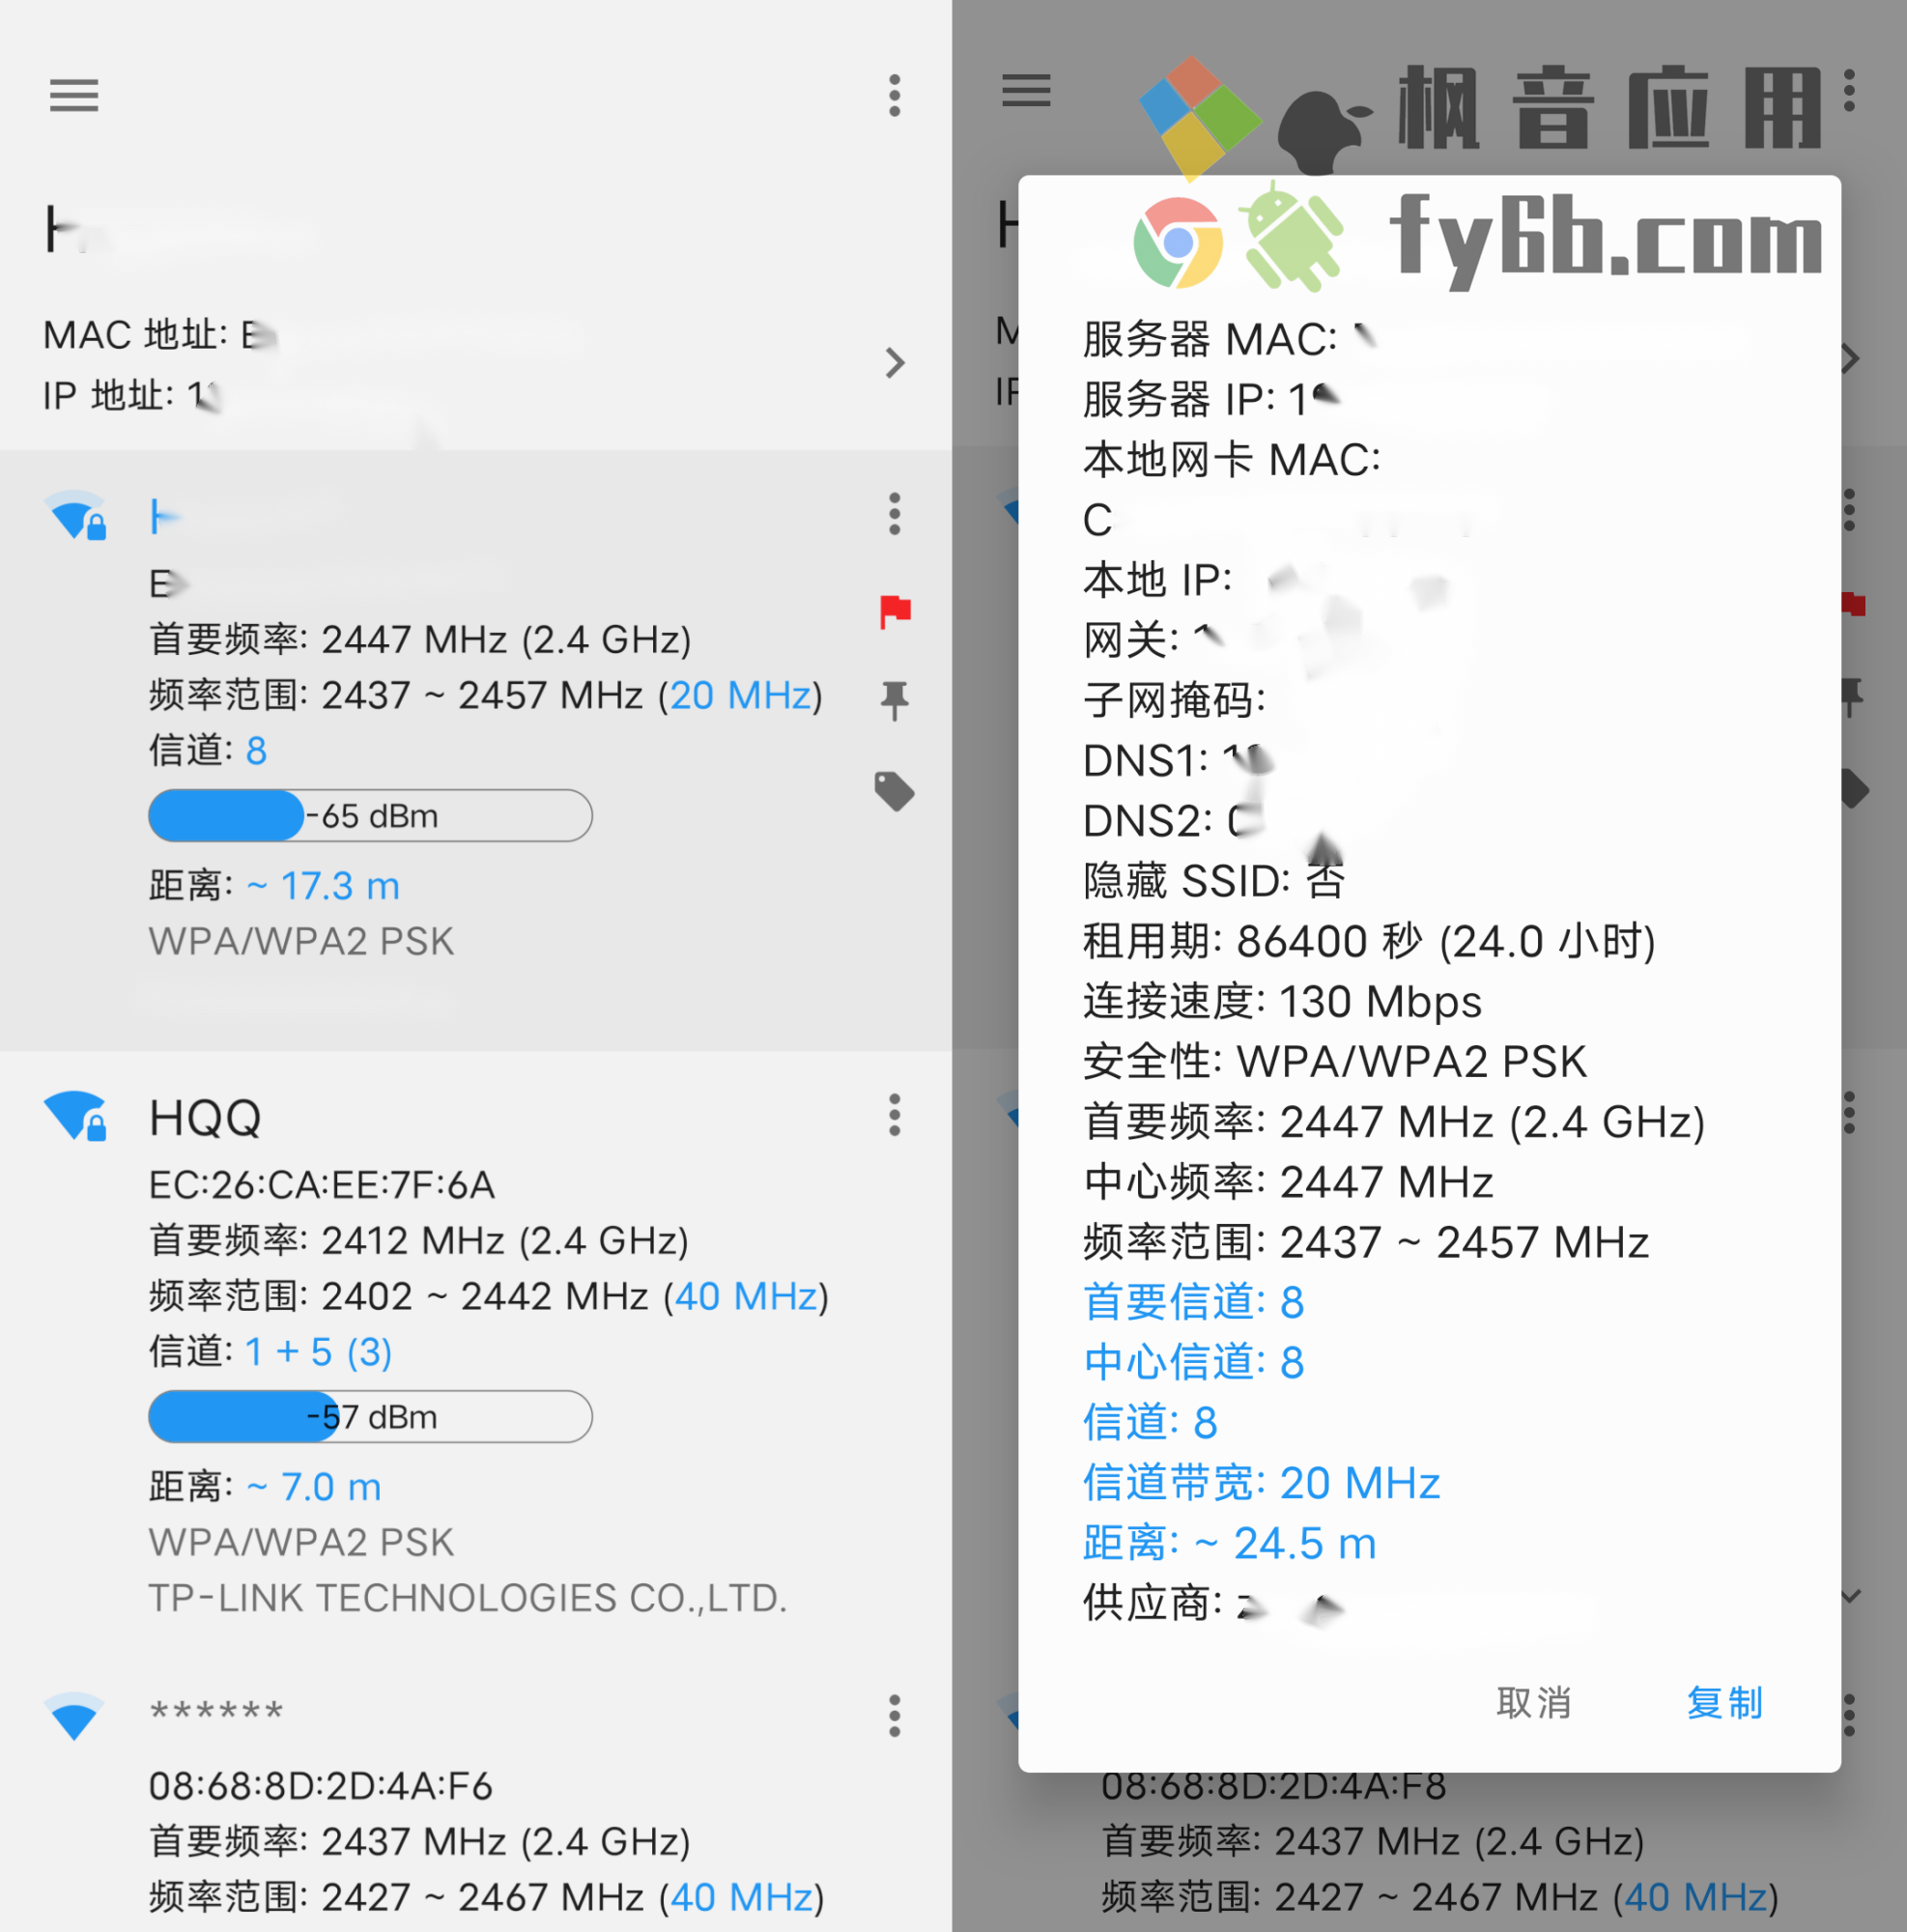The height and width of the screenshot is (1932, 1907).
Task: Tap 复制 to copy connection details
Action: click(x=1725, y=1703)
